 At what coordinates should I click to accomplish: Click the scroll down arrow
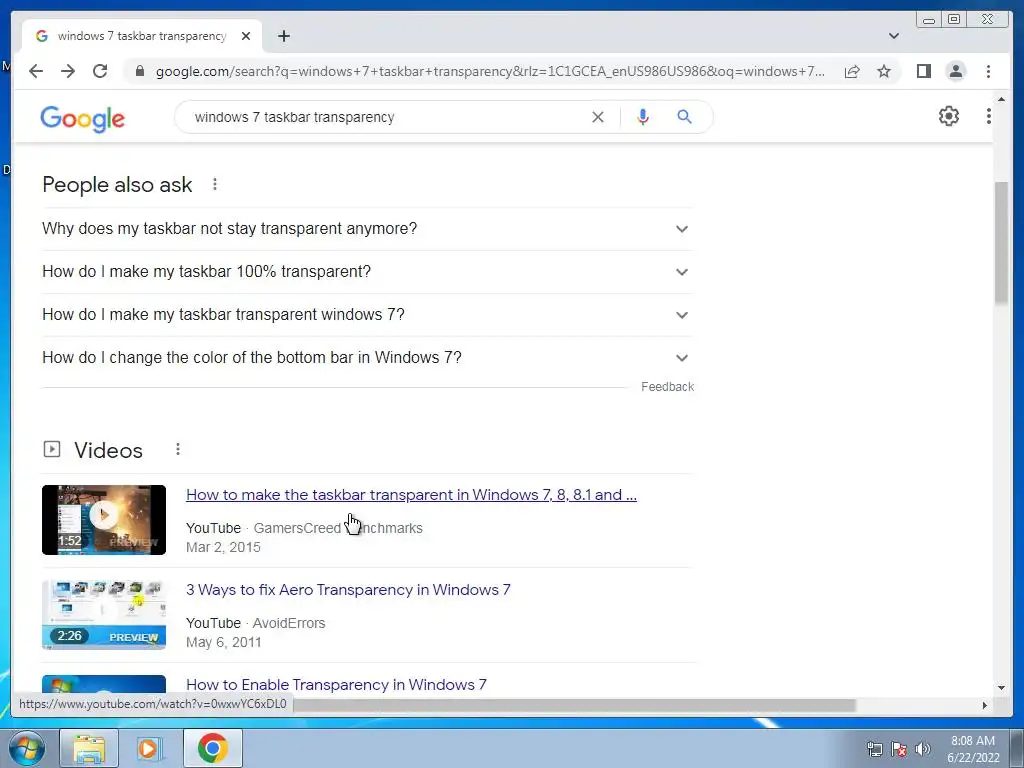pyautogui.click(x=1001, y=687)
